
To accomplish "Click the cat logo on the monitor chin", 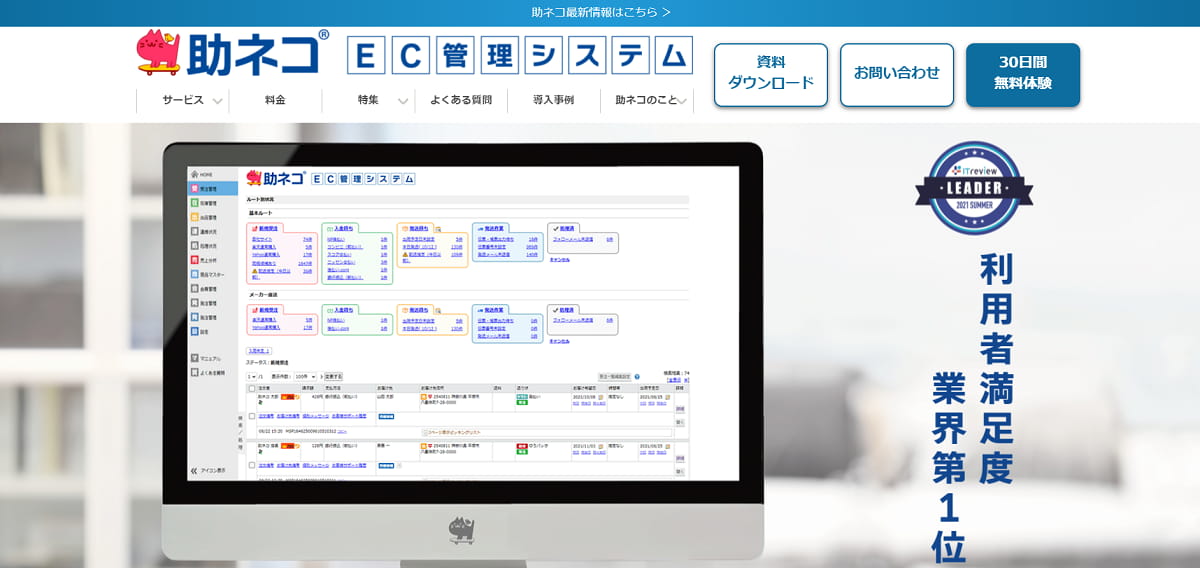I will (x=462, y=530).
